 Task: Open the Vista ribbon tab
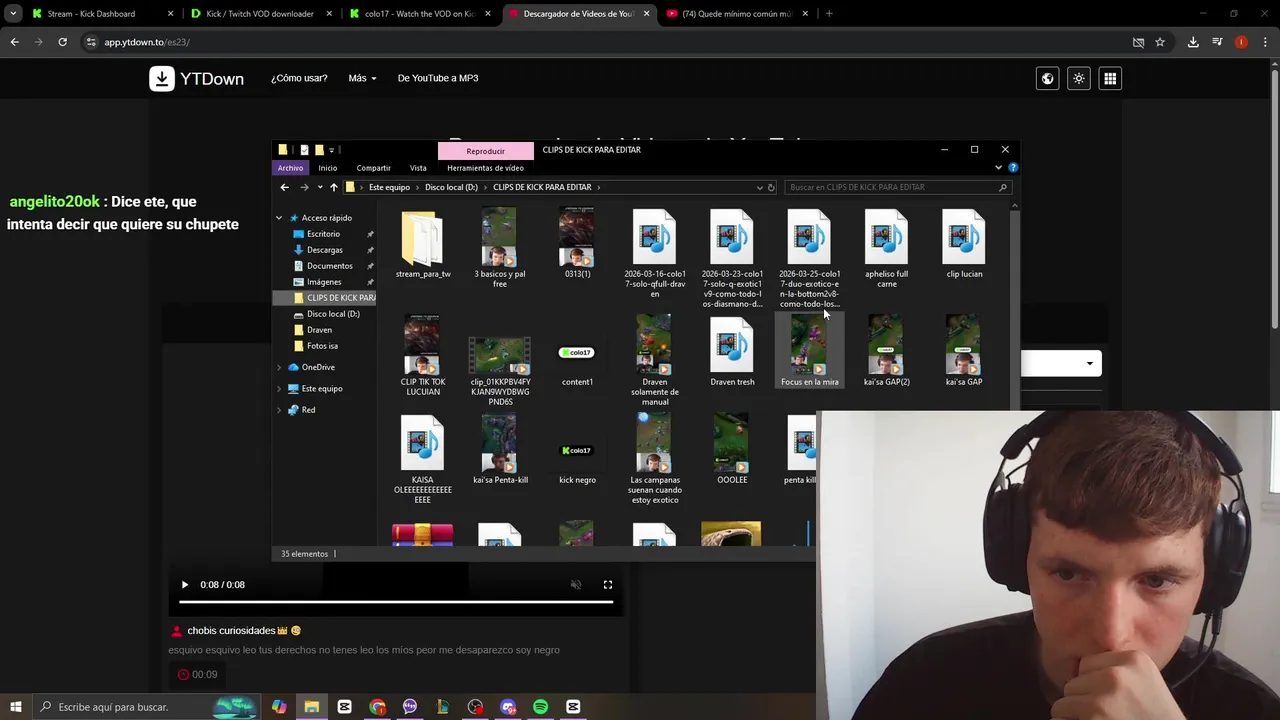click(418, 168)
